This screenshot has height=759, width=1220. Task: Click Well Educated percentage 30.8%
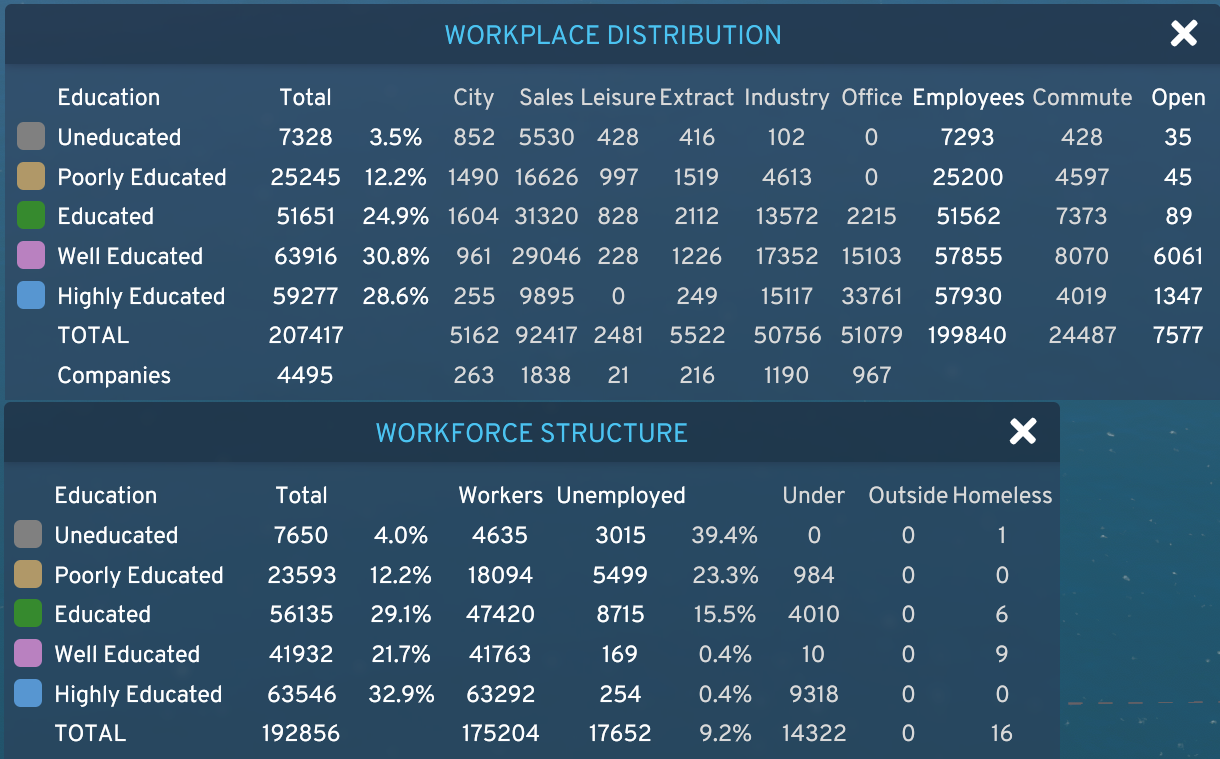[396, 256]
